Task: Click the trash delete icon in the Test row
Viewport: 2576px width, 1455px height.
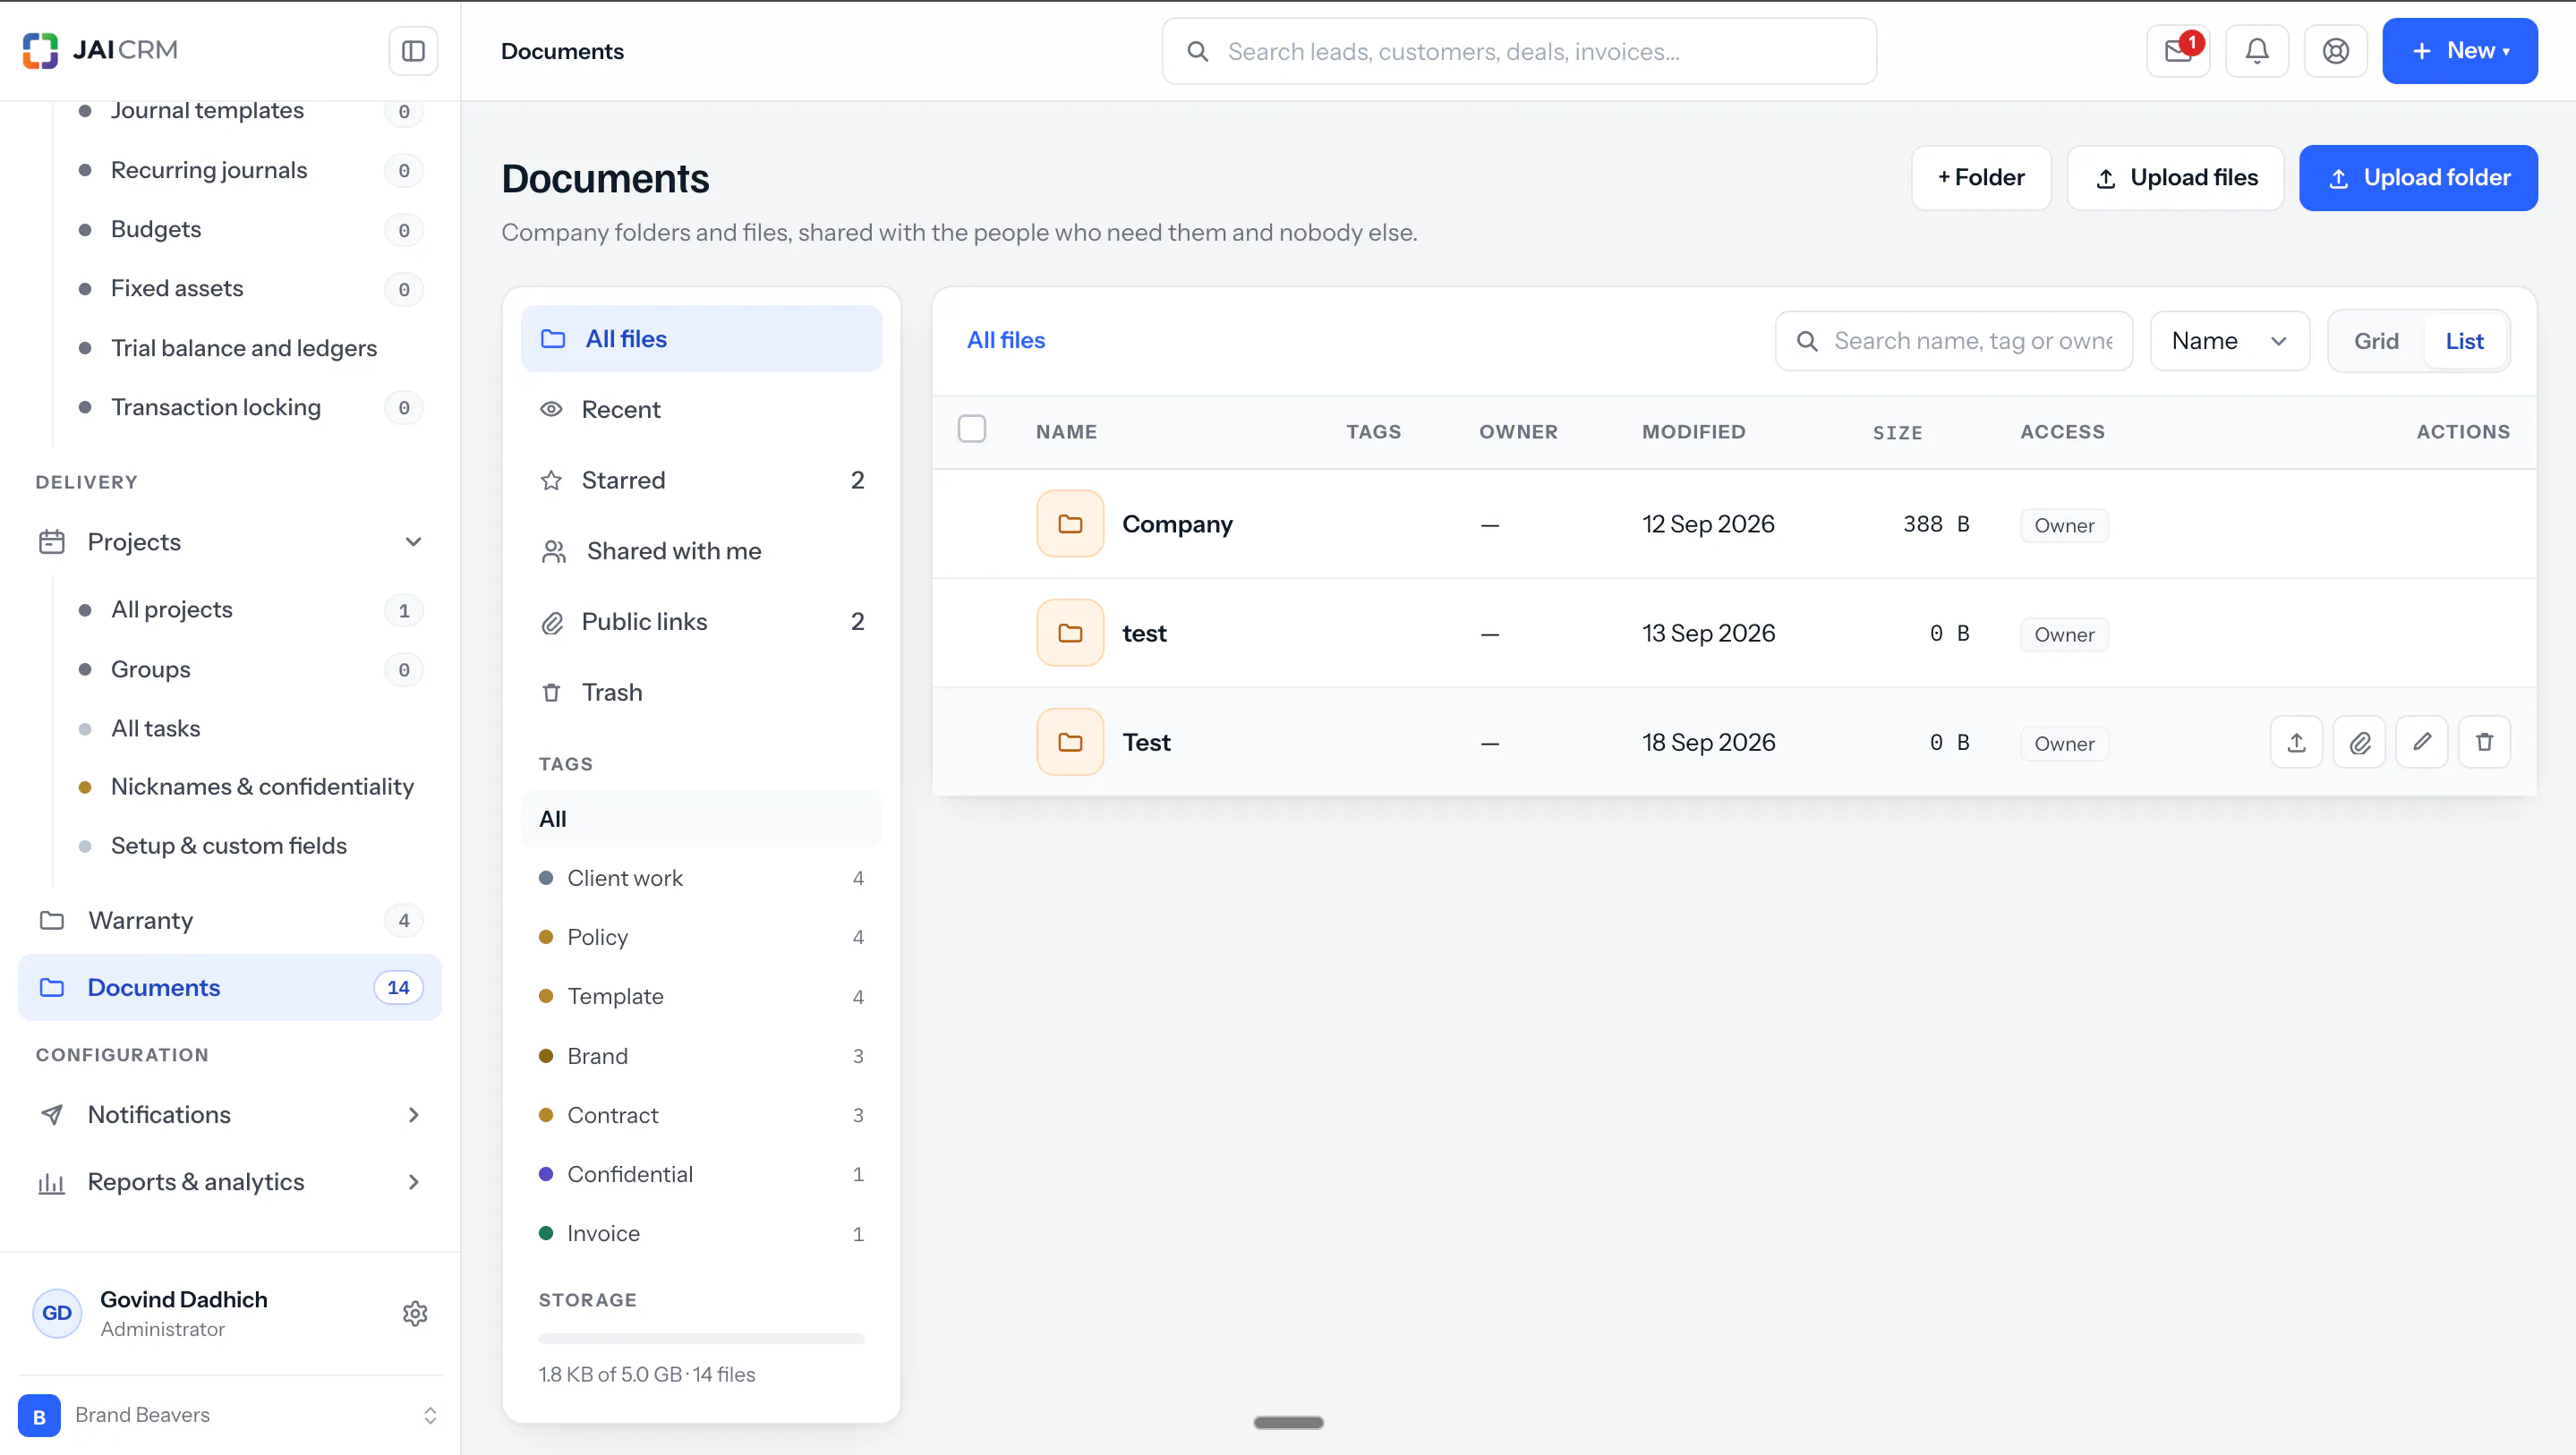Action: pyautogui.click(x=2485, y=742)
